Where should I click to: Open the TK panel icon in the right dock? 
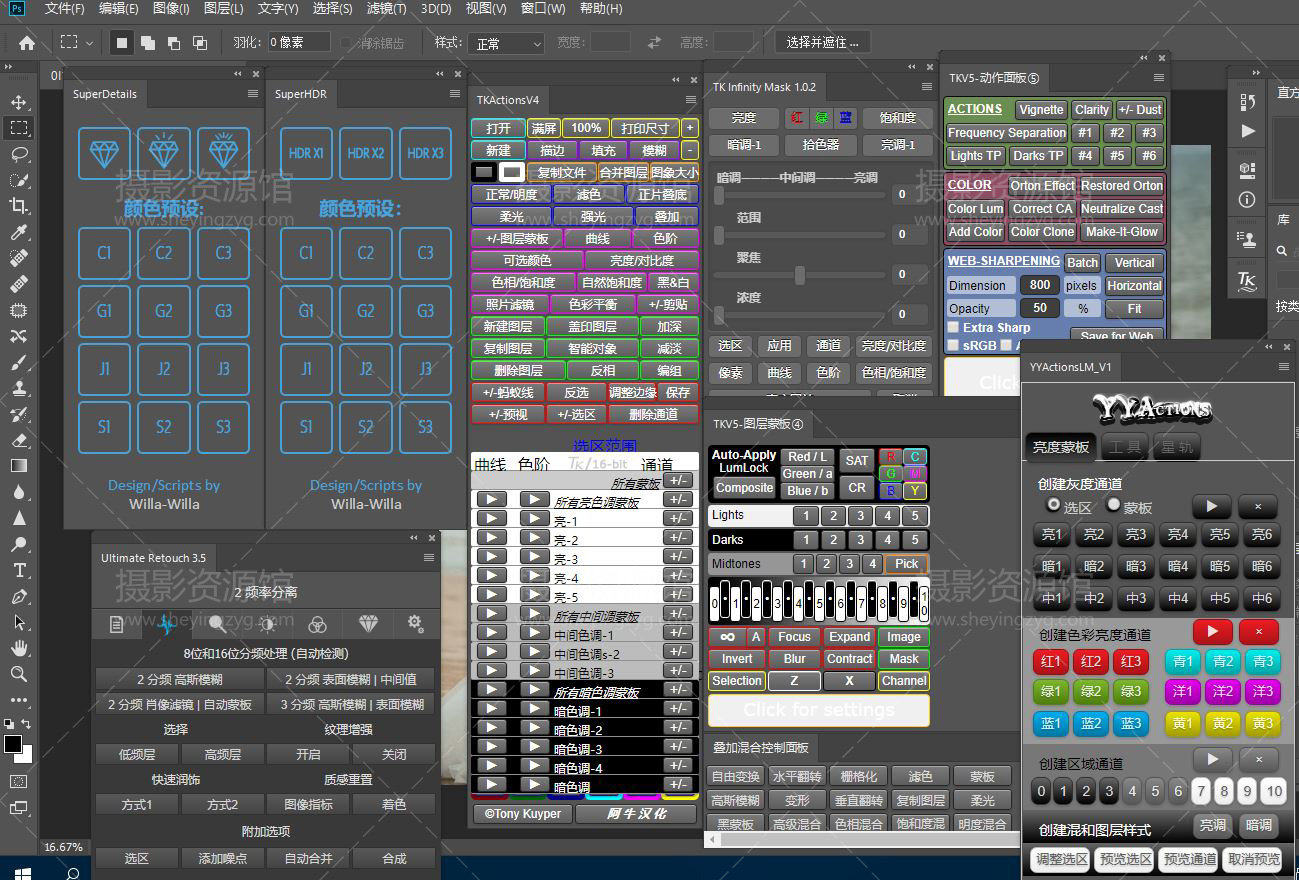pos(1247,281)
